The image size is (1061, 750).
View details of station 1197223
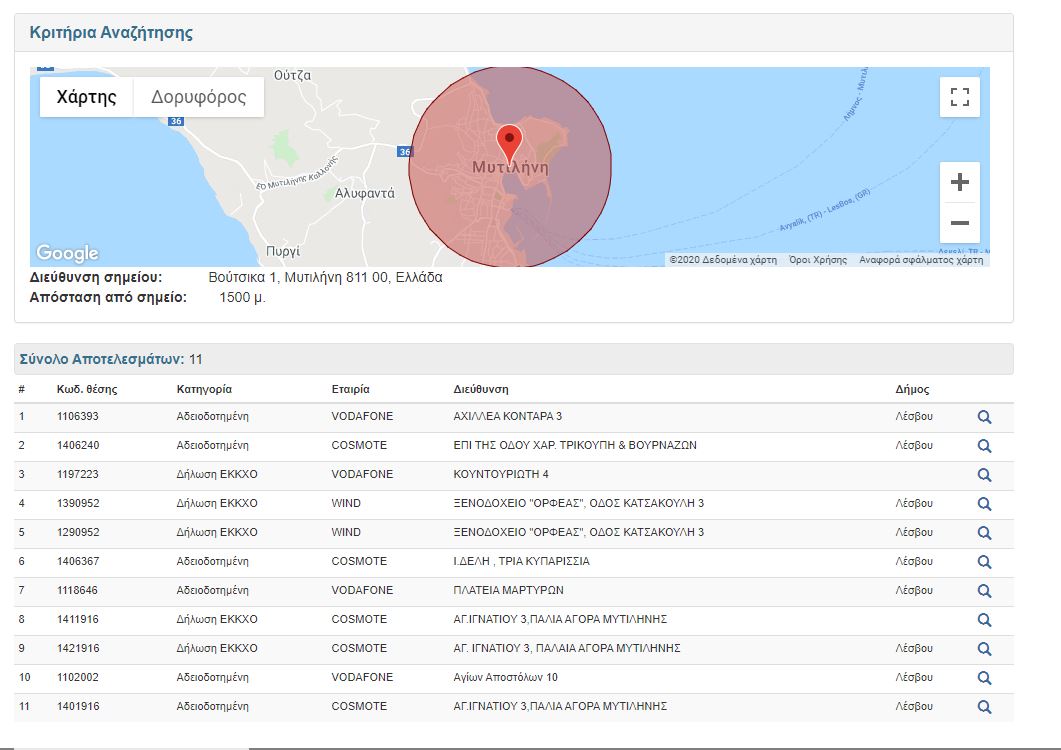tap(985, 475)
